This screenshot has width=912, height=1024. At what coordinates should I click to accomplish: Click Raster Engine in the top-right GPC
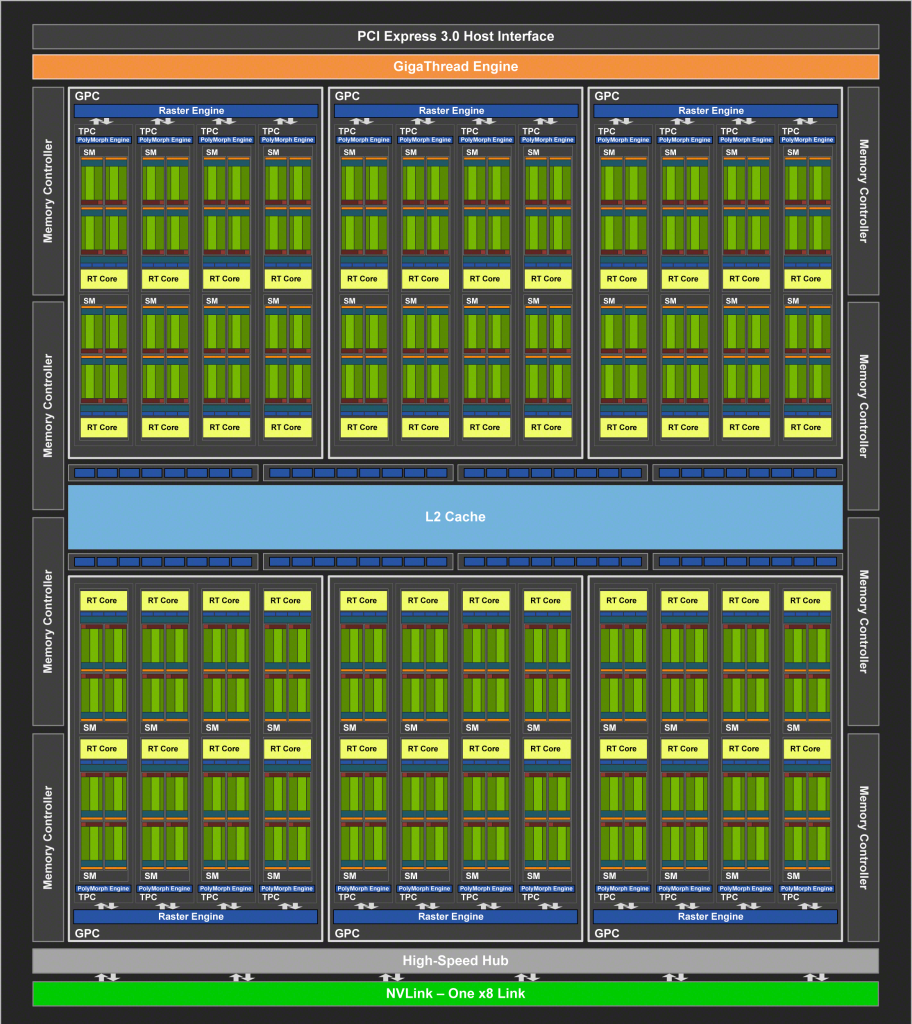point(715,111)
